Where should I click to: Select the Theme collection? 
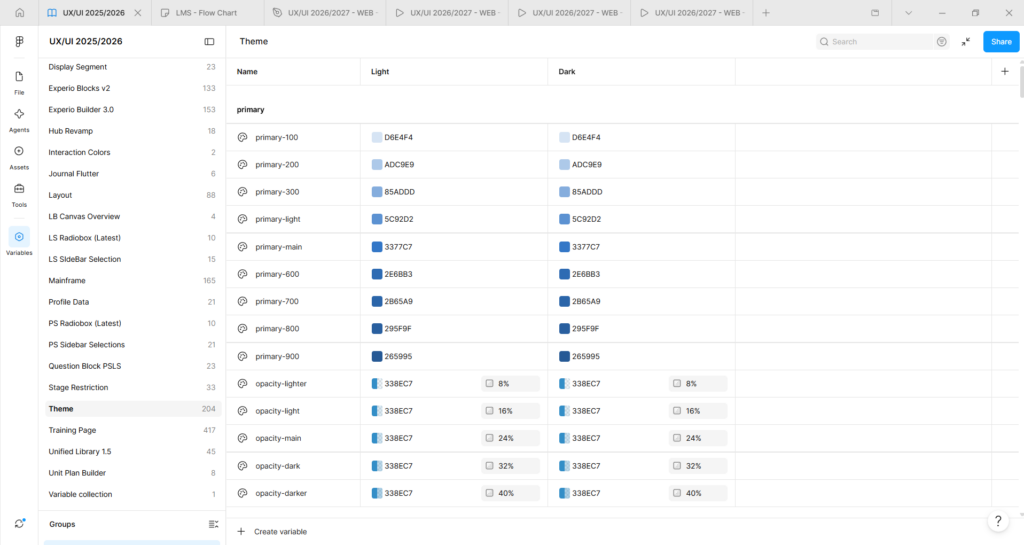click(x=133, y=409)
